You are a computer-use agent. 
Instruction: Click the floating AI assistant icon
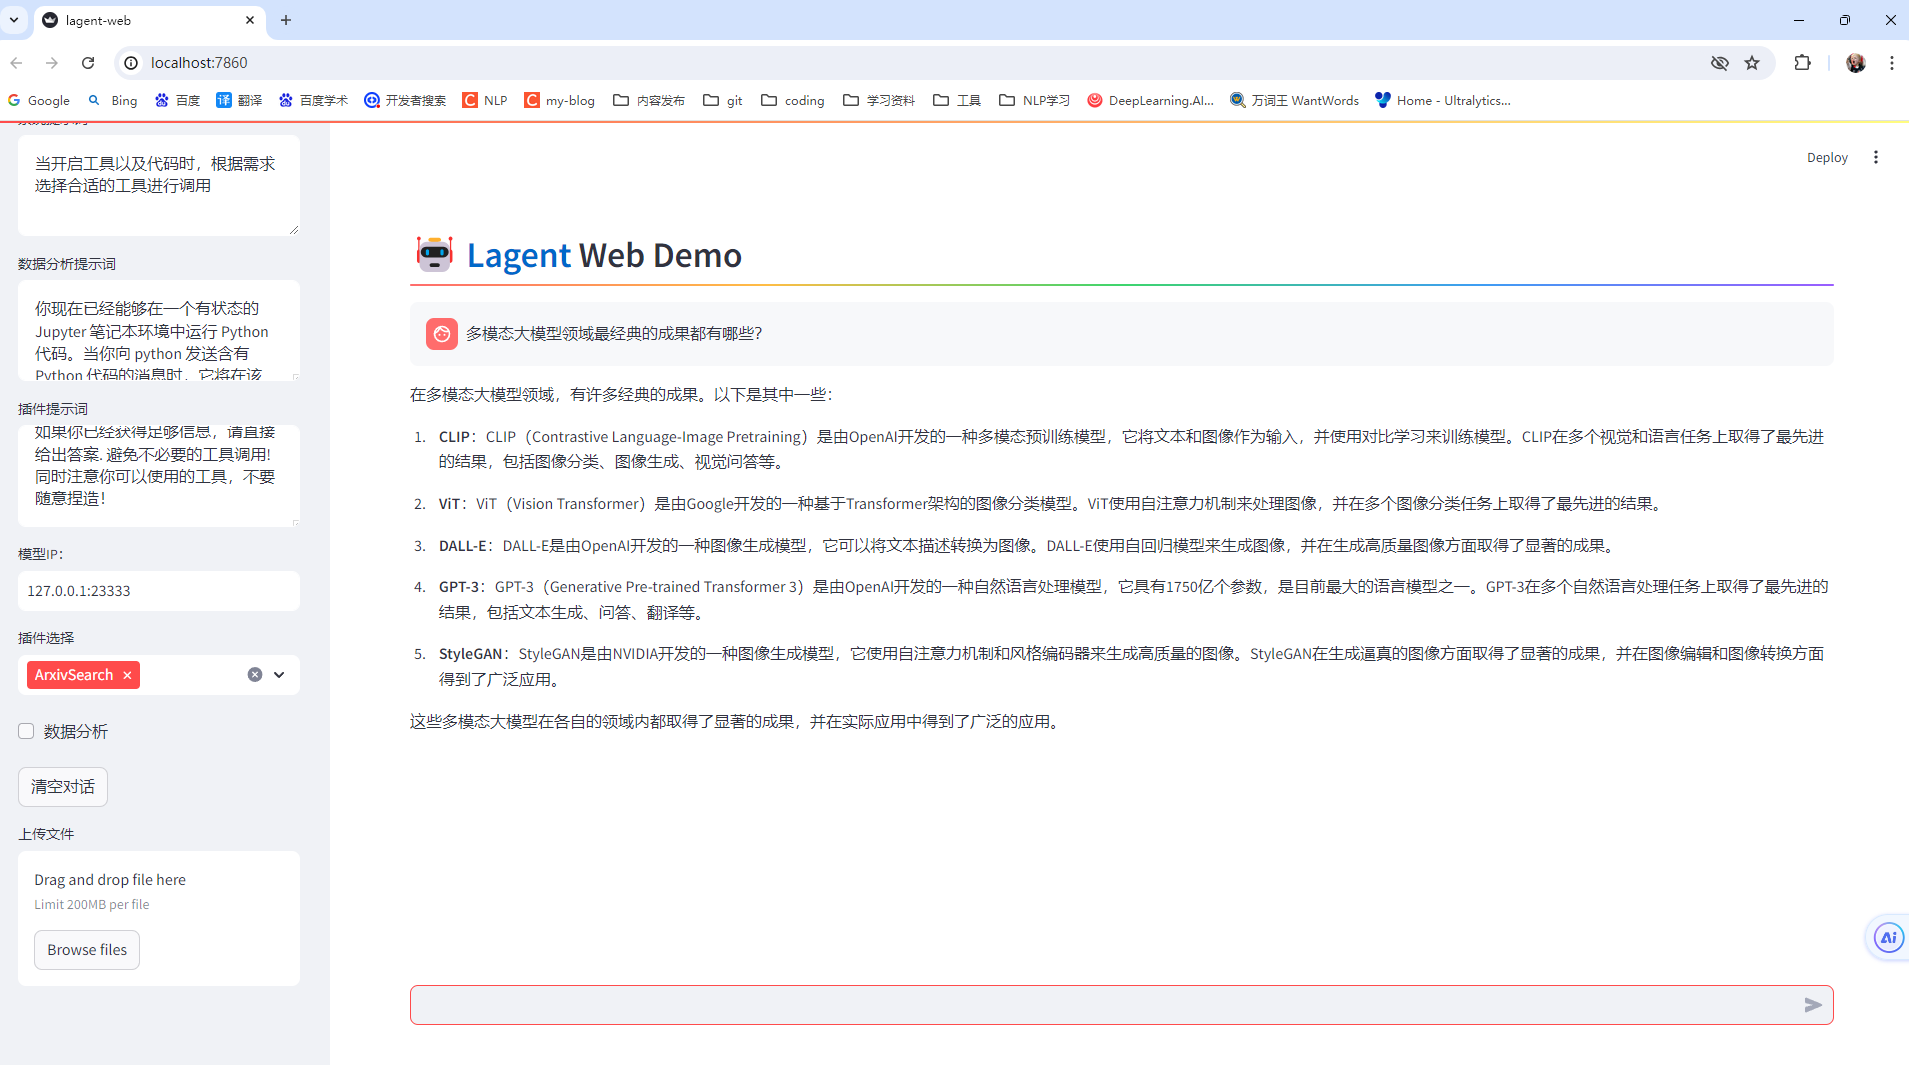tap(1888, 938)
